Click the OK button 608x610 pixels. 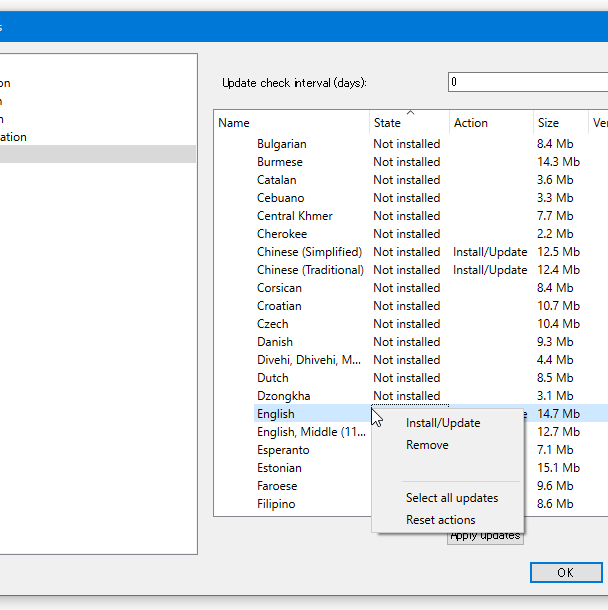point(566,572)
